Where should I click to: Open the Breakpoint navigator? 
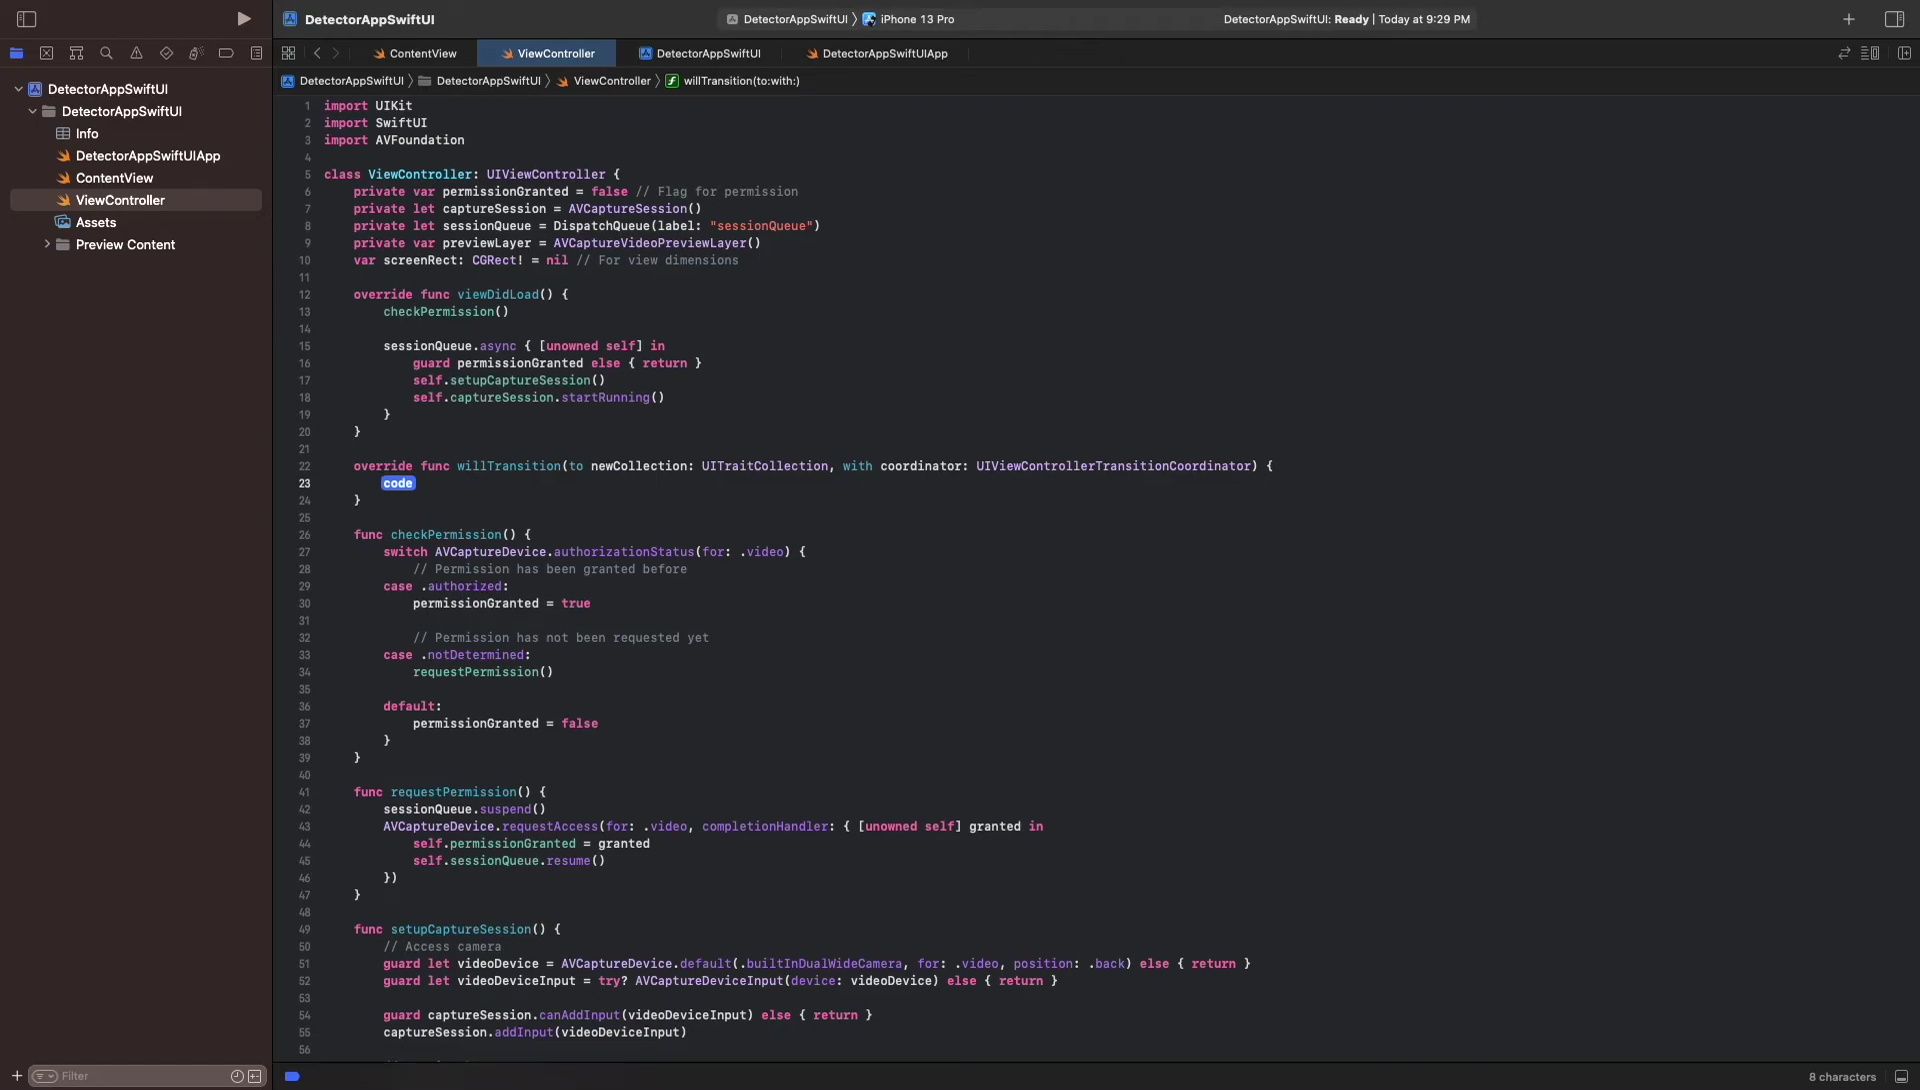226,53
